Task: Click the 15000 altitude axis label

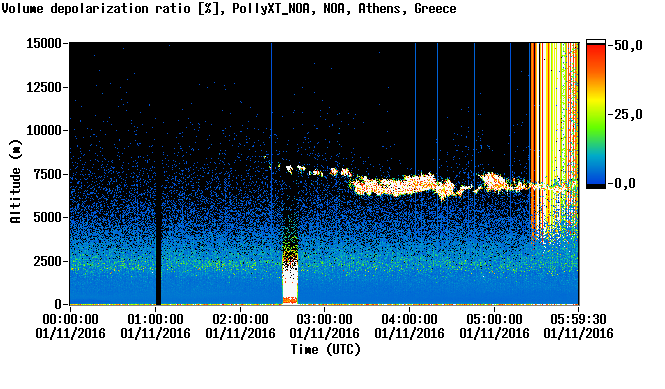Action: (x=44, y=43)
